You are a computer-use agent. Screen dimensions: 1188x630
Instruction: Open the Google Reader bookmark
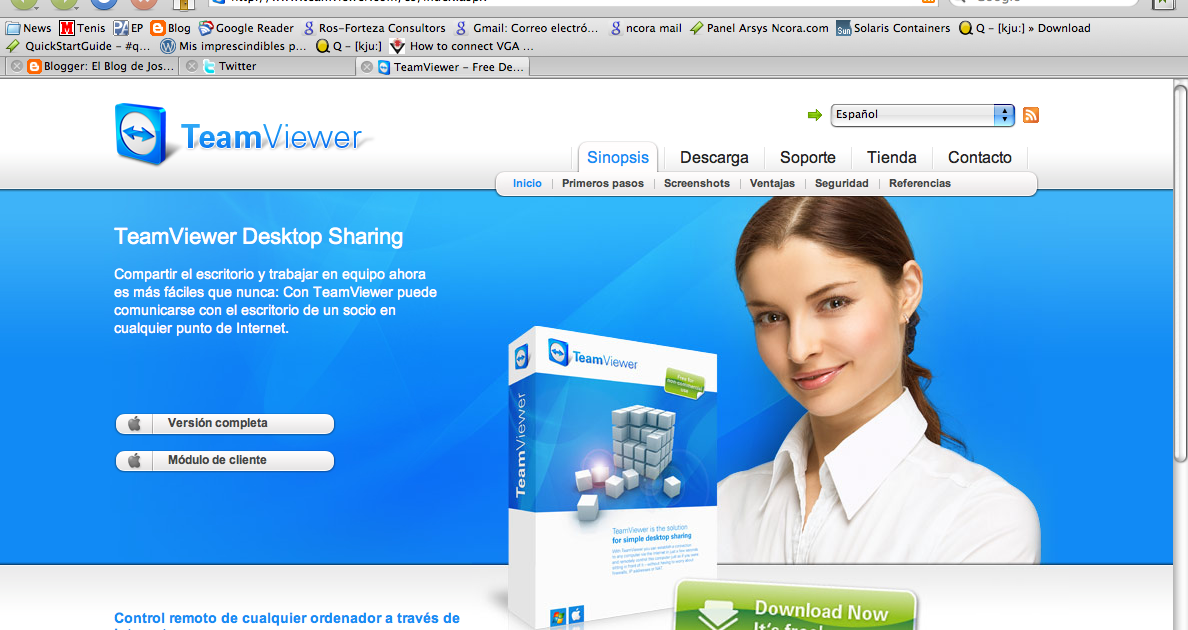click(246, 28)
